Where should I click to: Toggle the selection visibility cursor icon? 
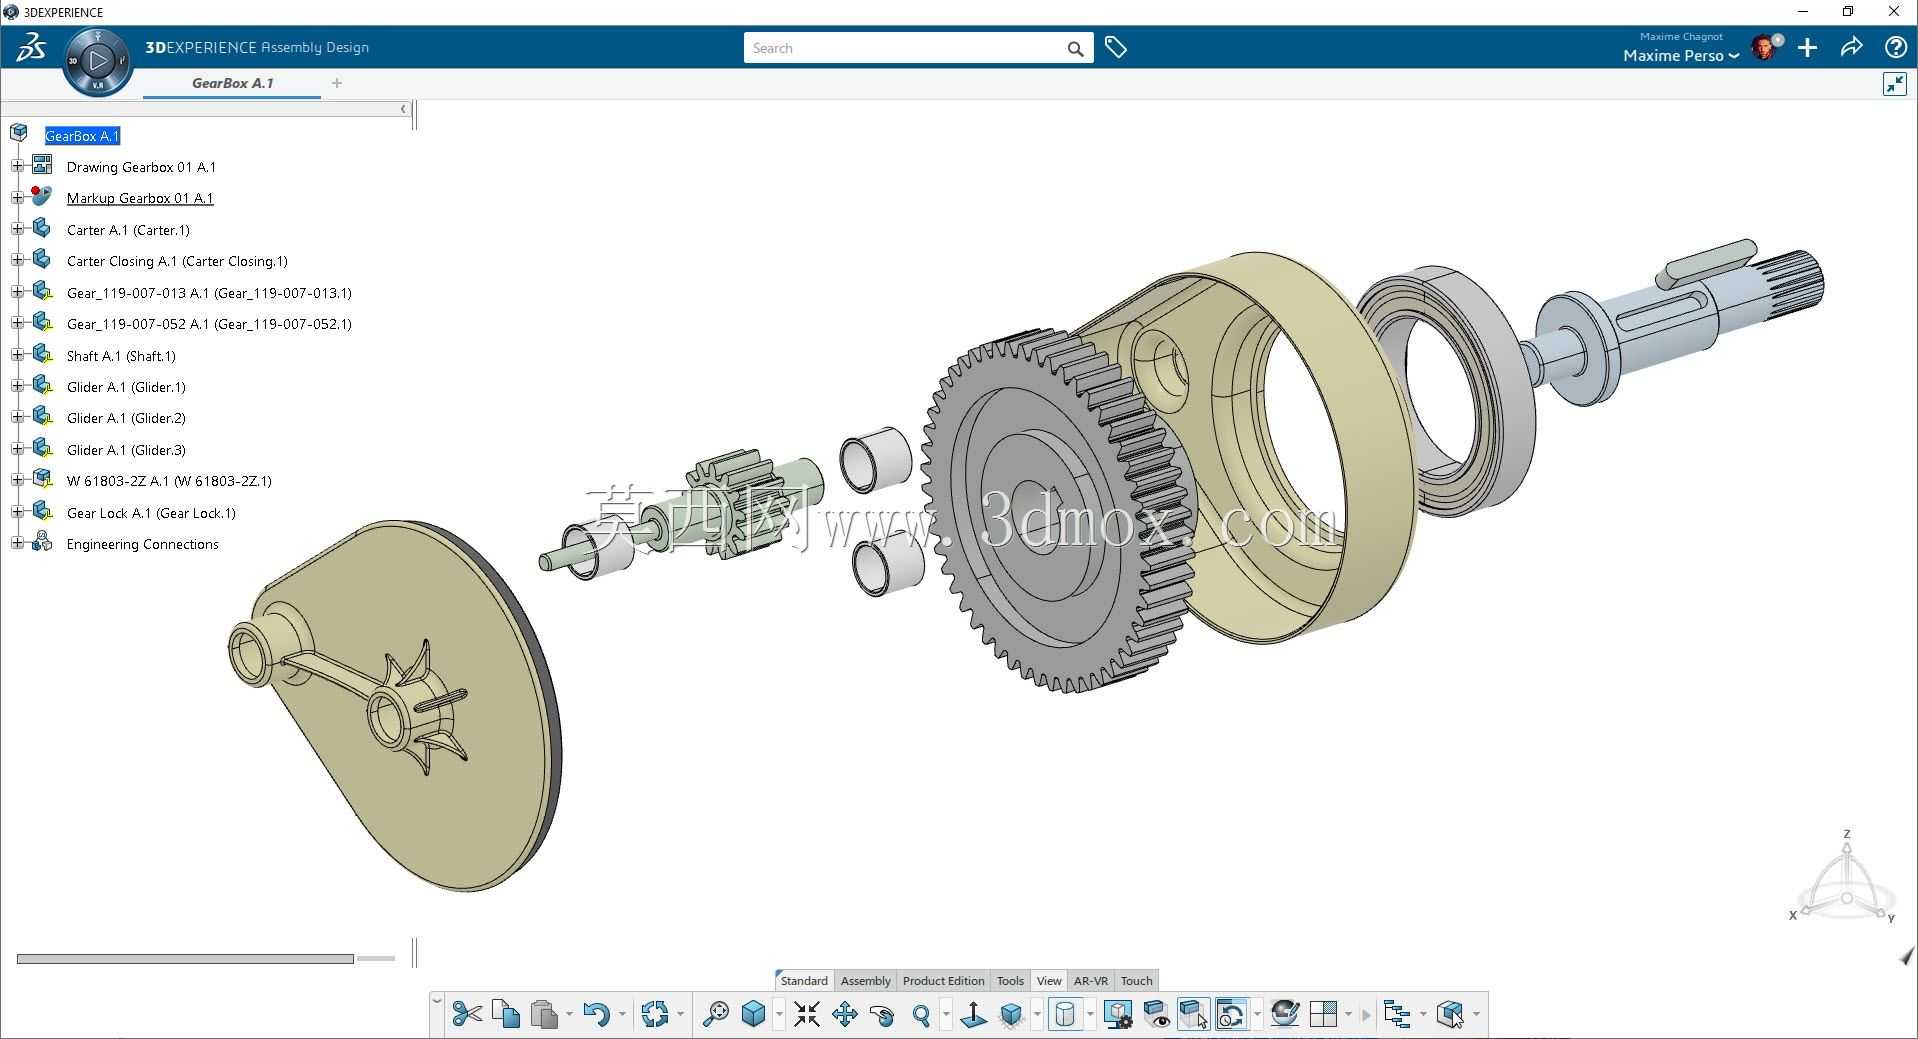coord(1194,1014)
